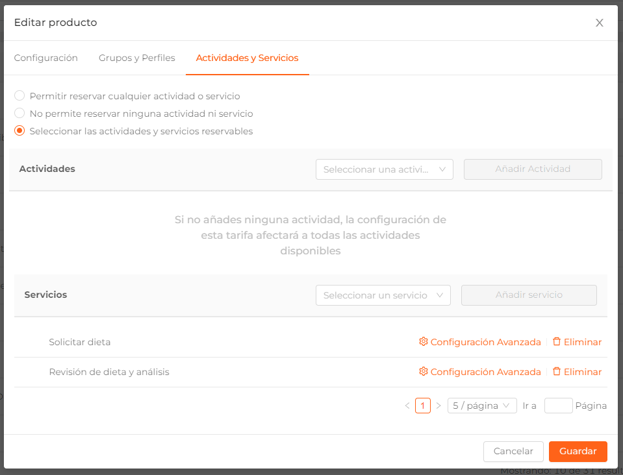Close the Editar producto dialog
This screenshot has width=623, height=475.
tap(599, 23)
